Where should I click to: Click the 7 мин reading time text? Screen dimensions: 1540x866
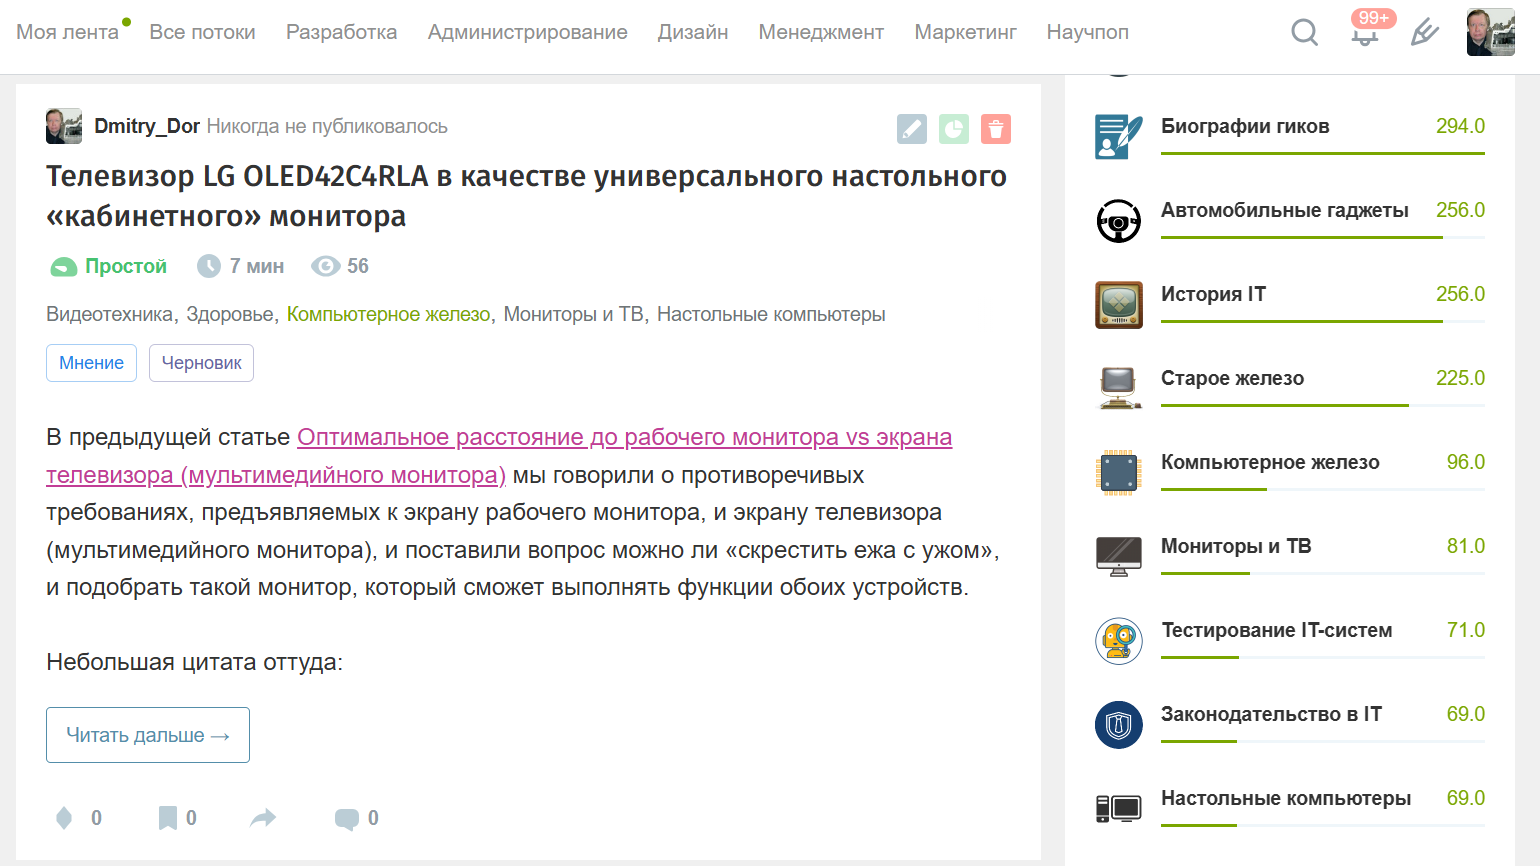257,266
